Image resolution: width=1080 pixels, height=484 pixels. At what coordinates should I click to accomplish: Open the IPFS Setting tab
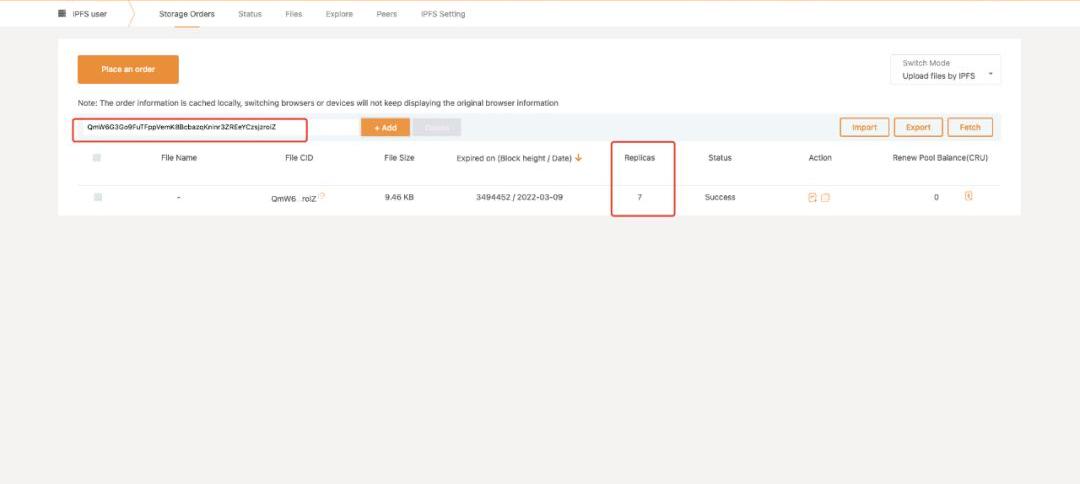pyautogui.click(x=442, y=14)
